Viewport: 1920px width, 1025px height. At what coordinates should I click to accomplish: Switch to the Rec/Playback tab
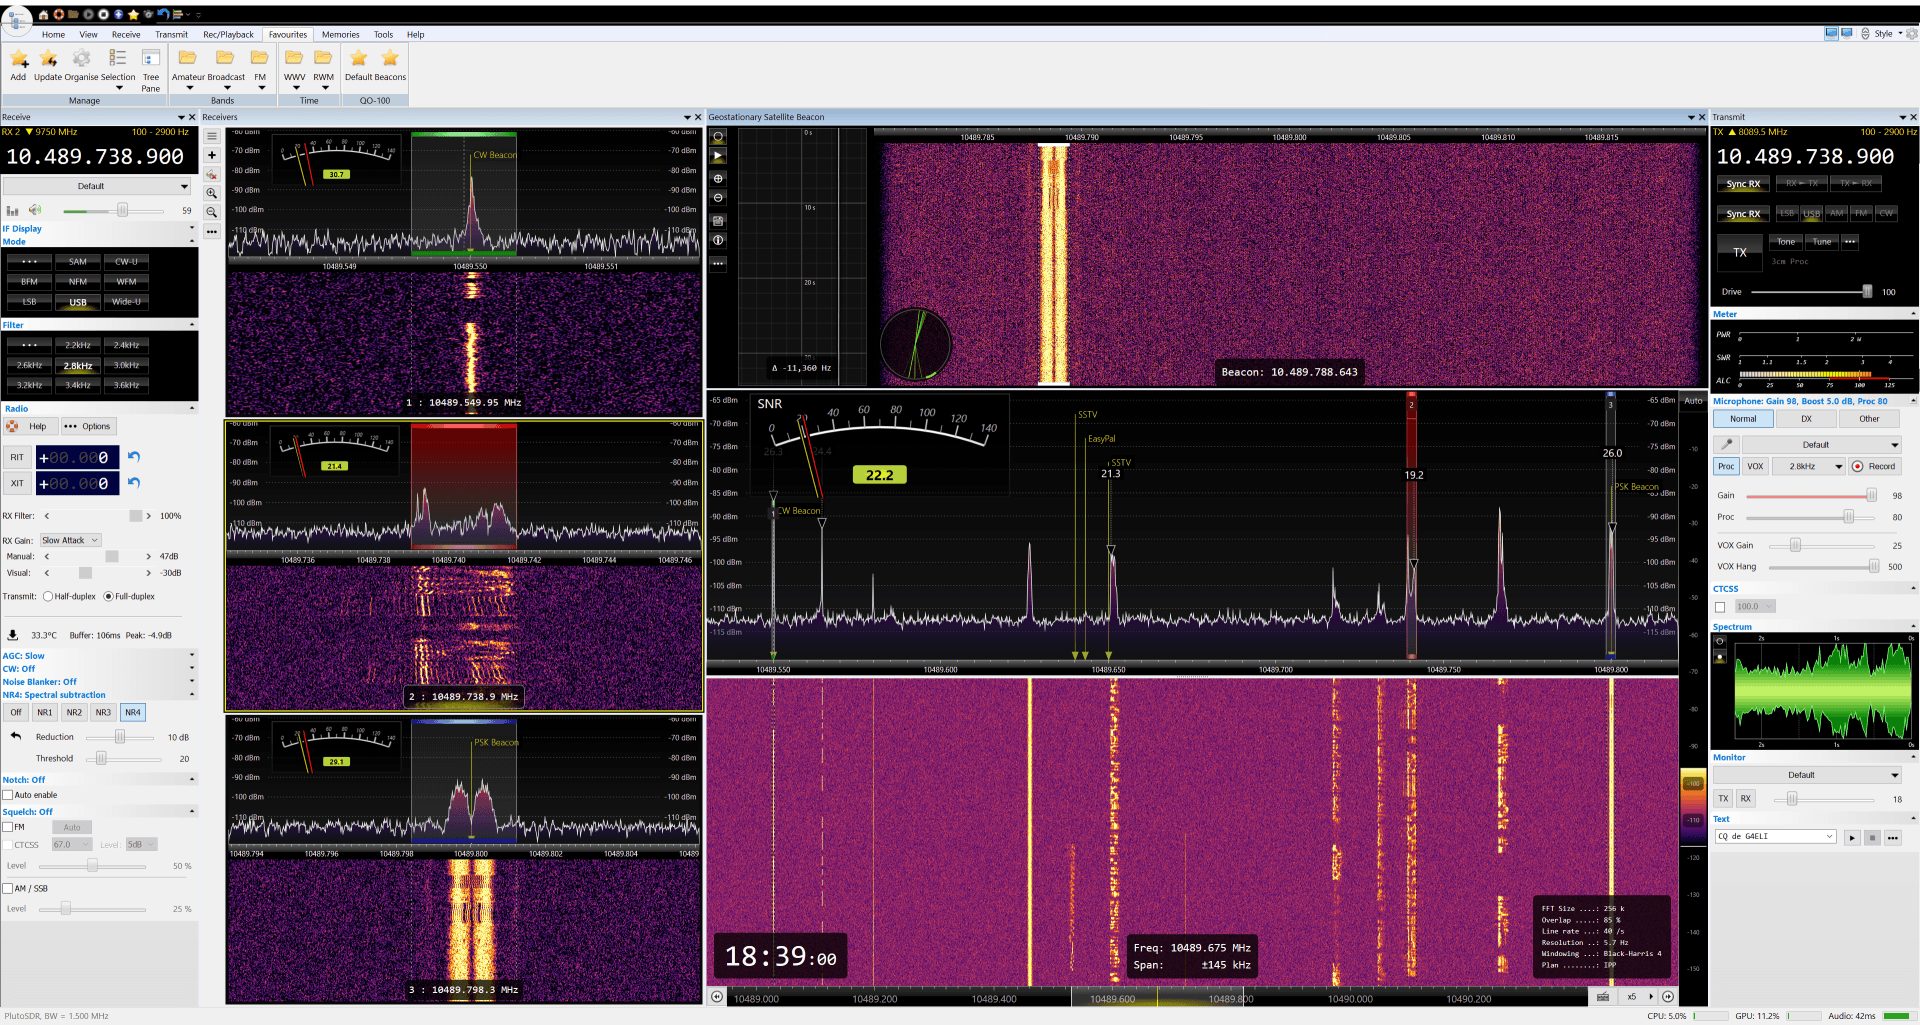[228, 34]
